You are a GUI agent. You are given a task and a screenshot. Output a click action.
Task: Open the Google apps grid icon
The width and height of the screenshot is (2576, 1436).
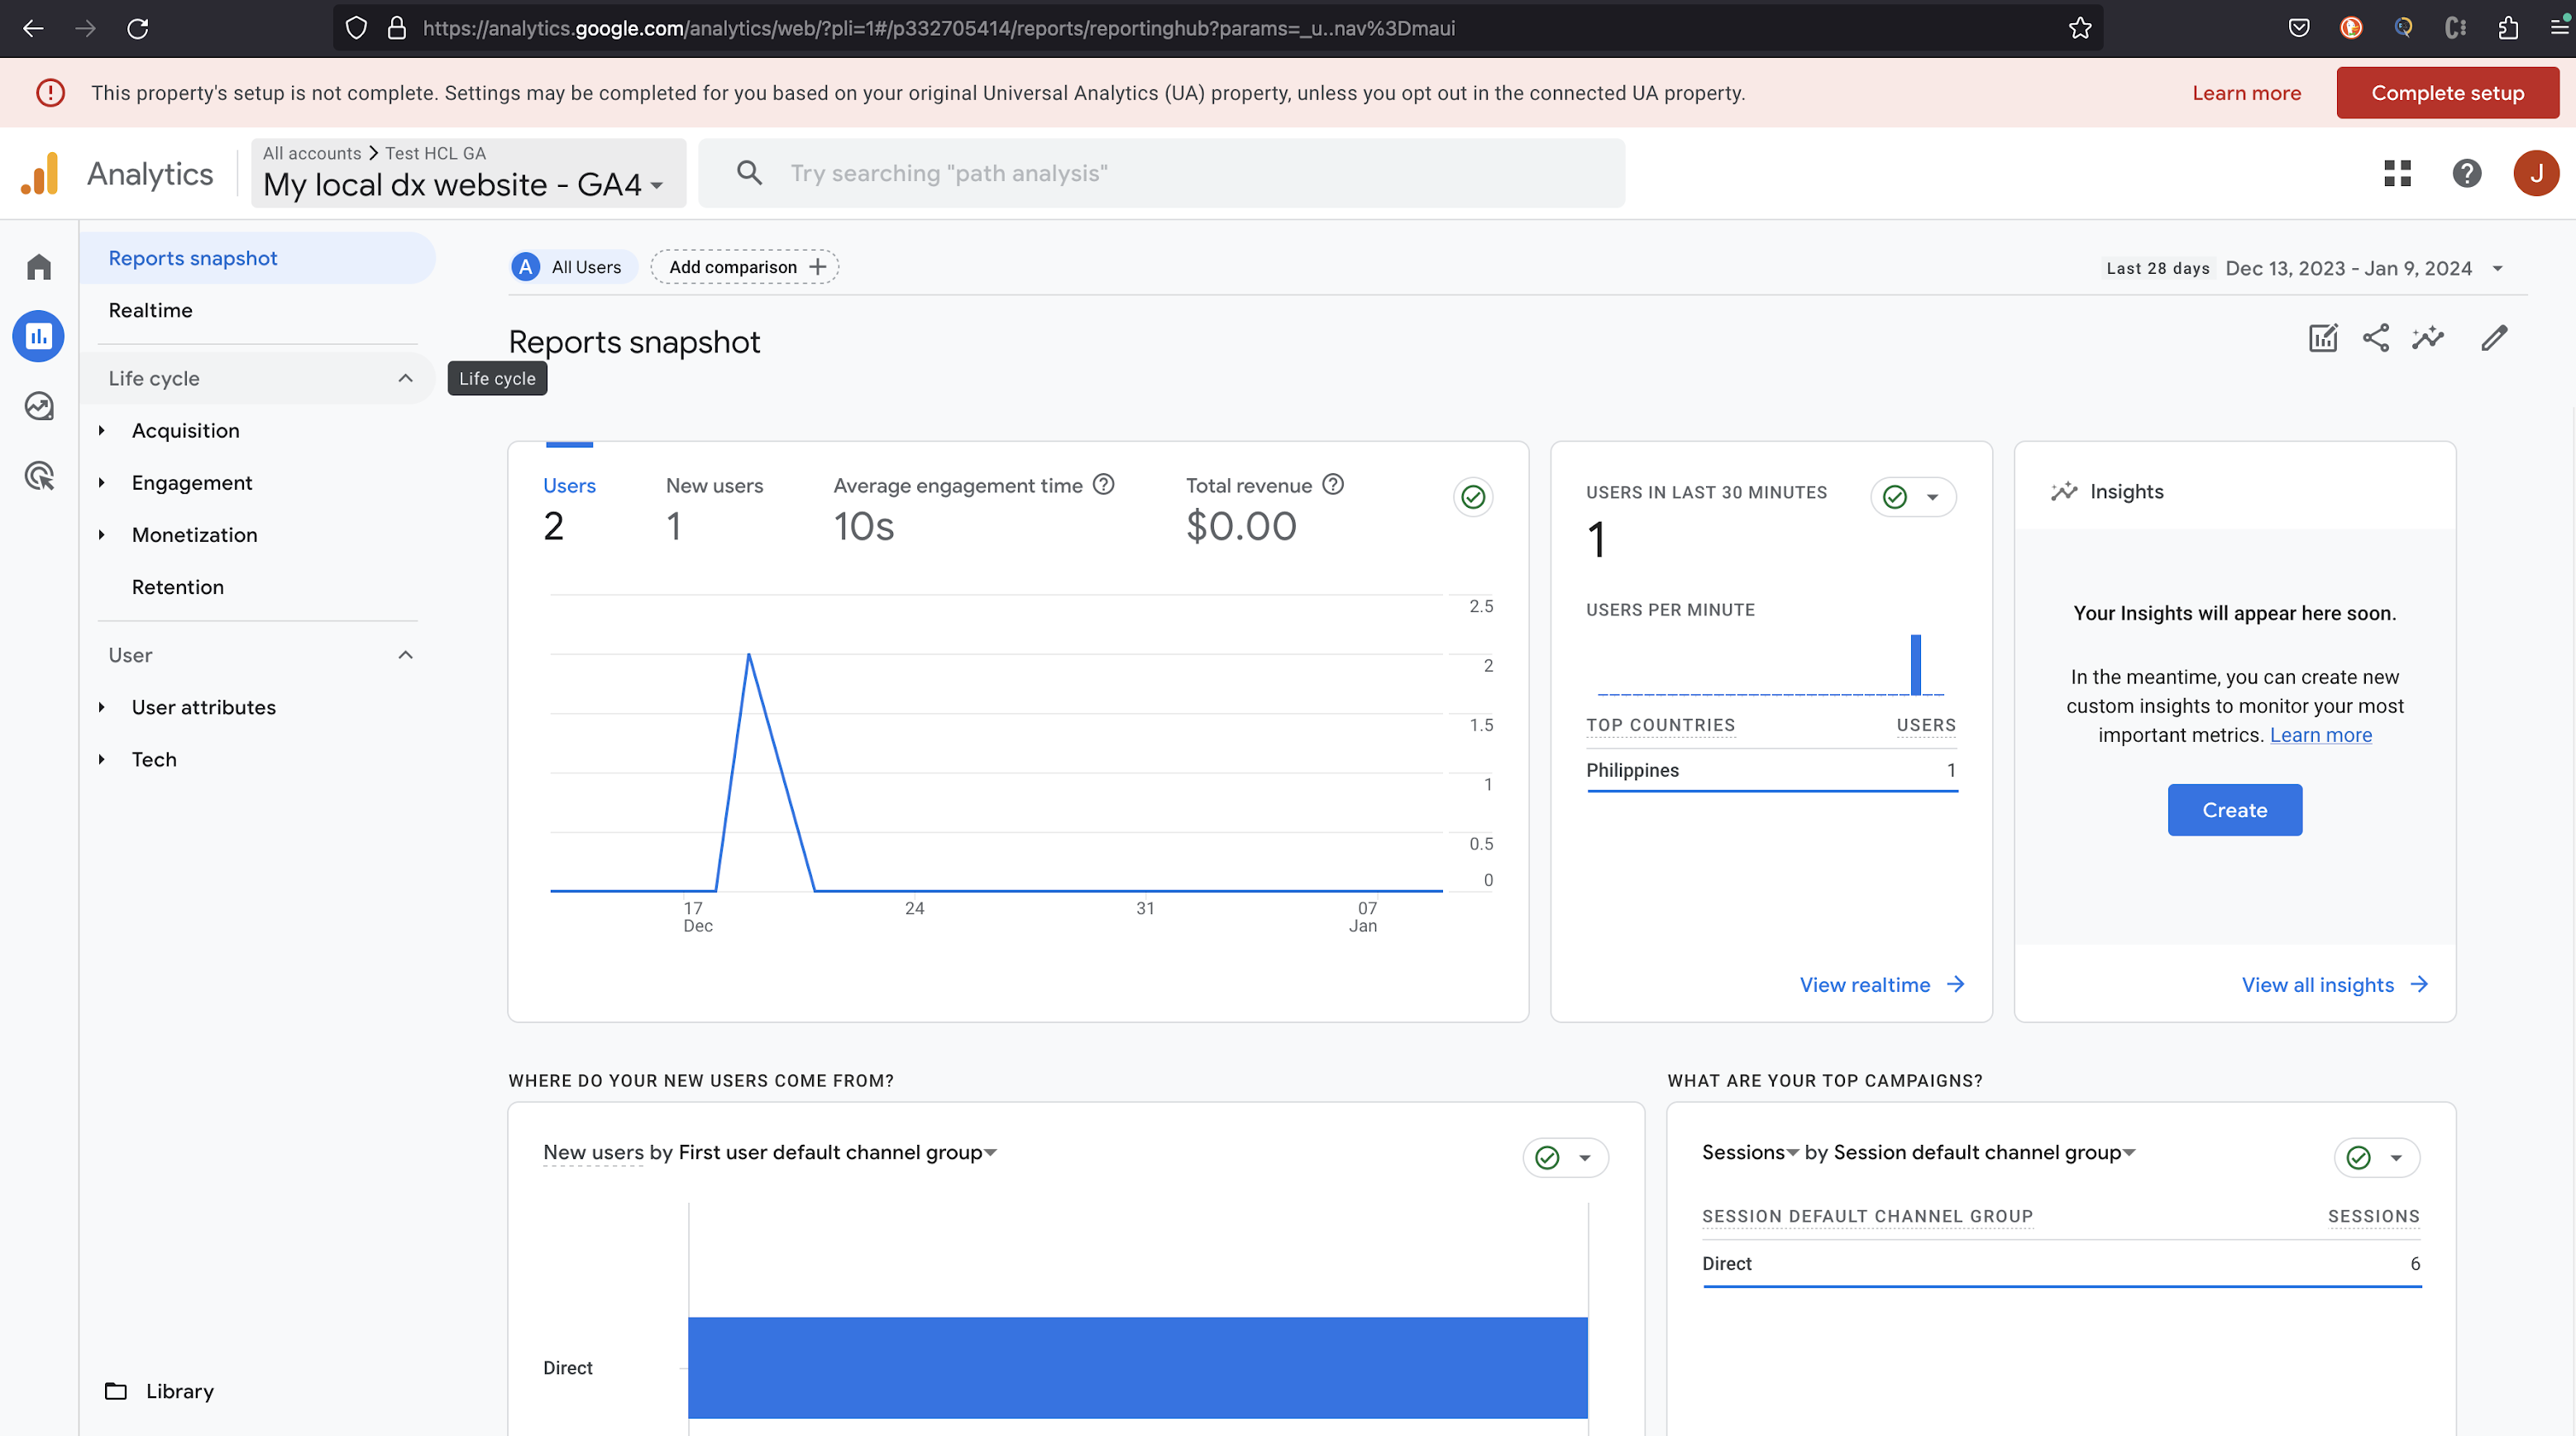(x=2397, y=174)
